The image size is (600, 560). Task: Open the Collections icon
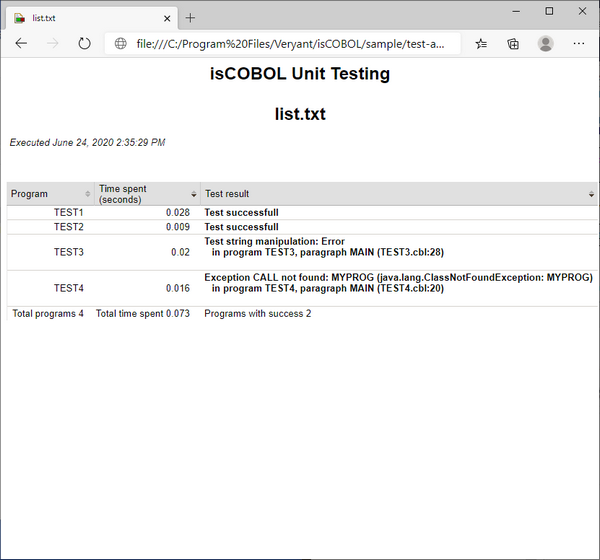[x=513, y=44]
